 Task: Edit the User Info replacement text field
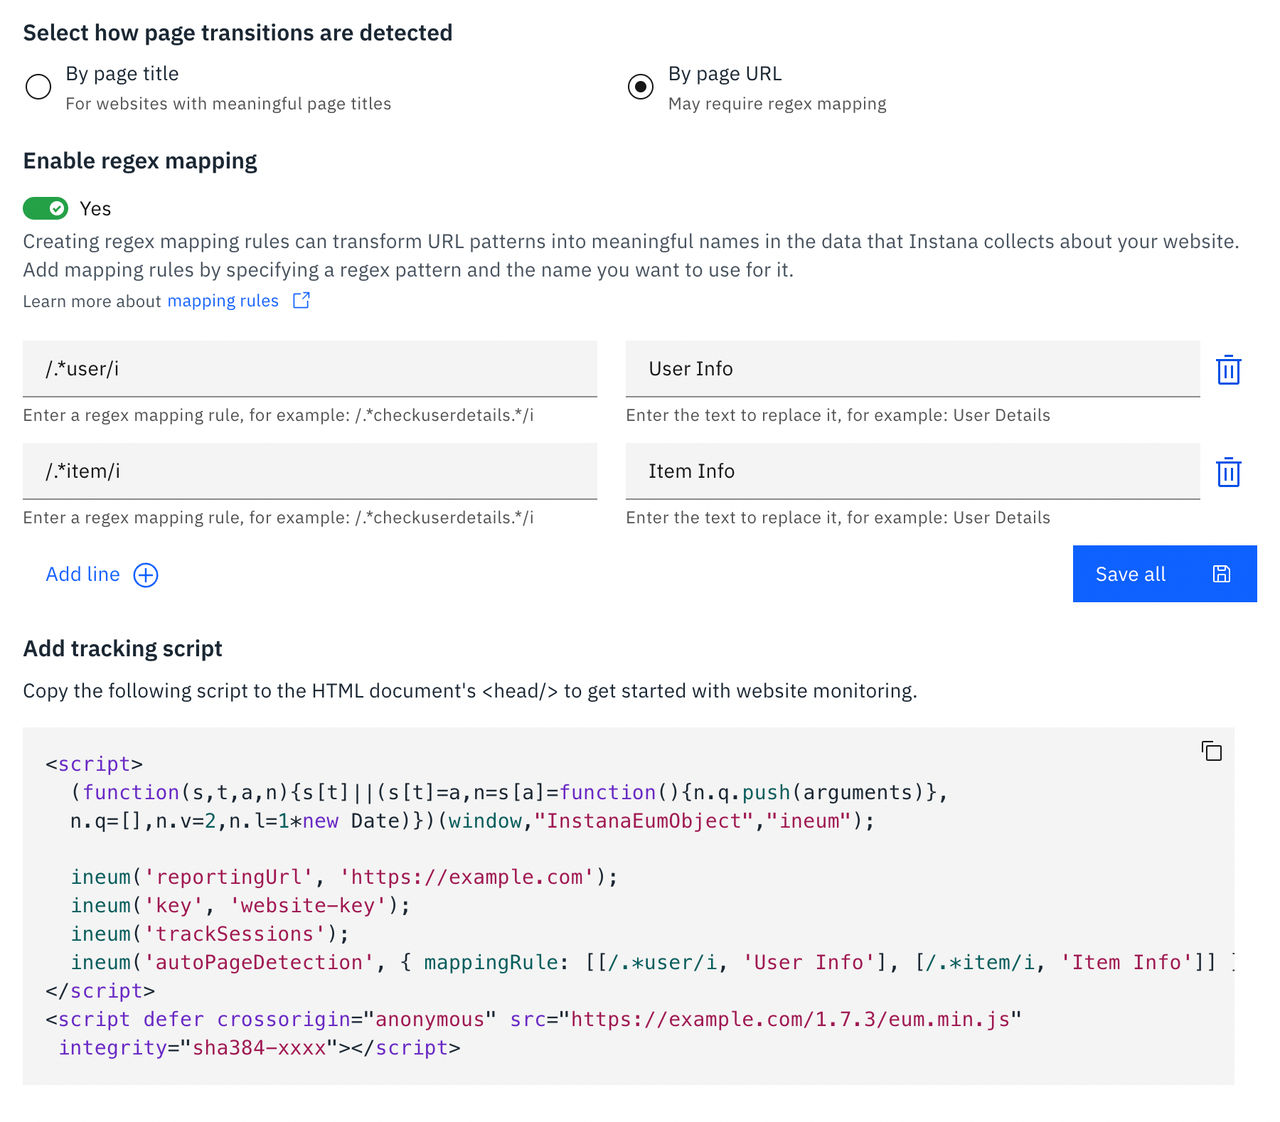912,369
